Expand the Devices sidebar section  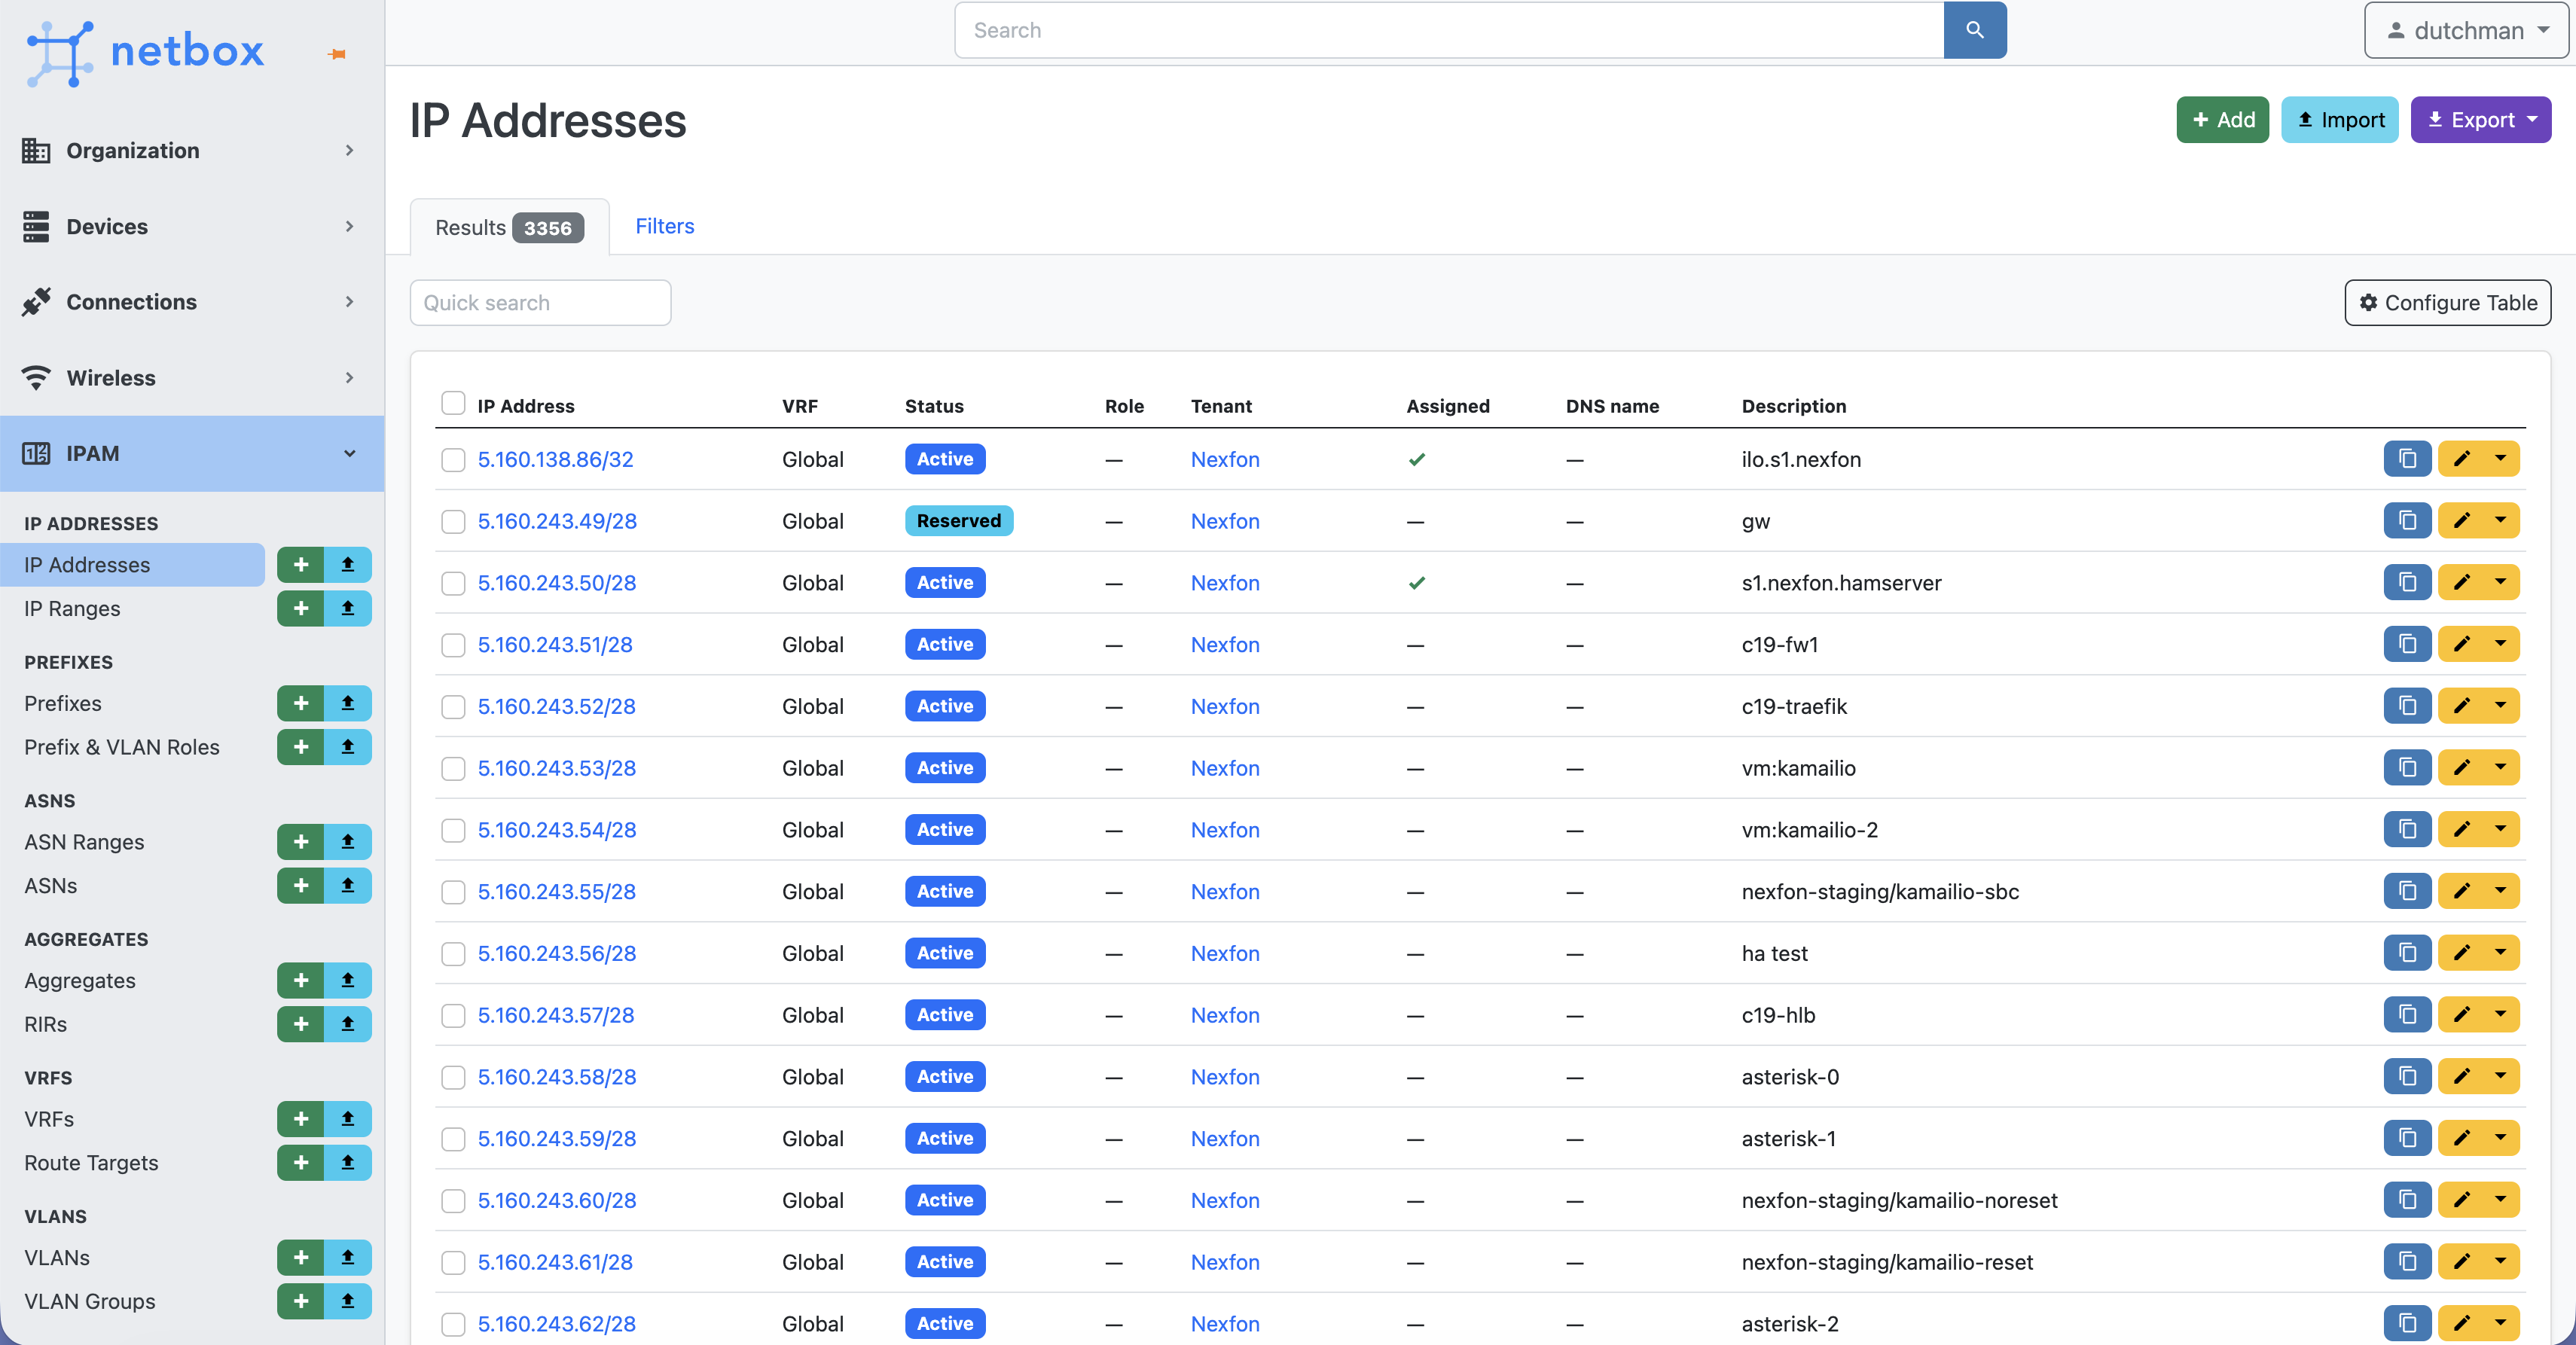click(x=190, y=226)
